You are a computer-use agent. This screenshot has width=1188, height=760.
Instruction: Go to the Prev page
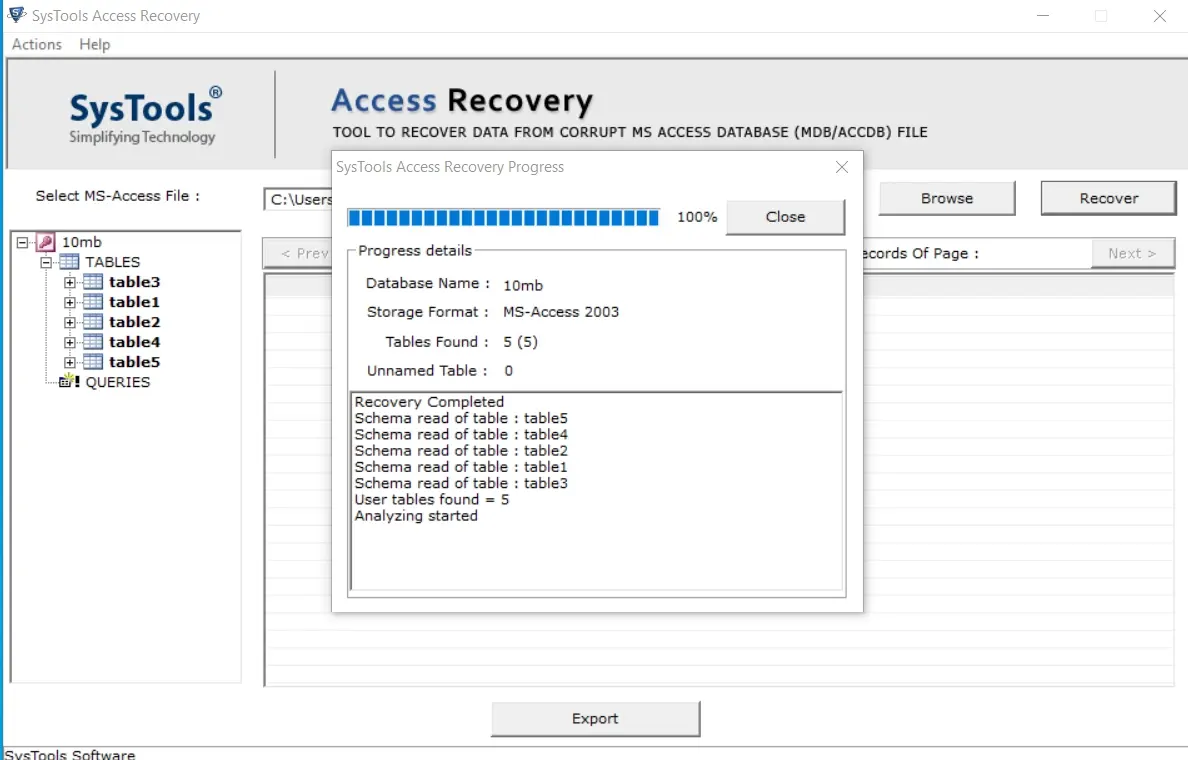tap(298, 253)
